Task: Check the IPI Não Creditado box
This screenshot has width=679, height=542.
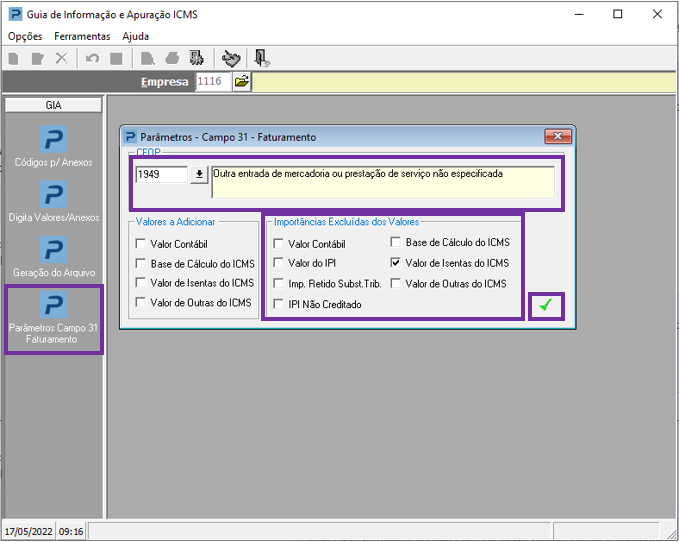Action: tap(279, 304)
